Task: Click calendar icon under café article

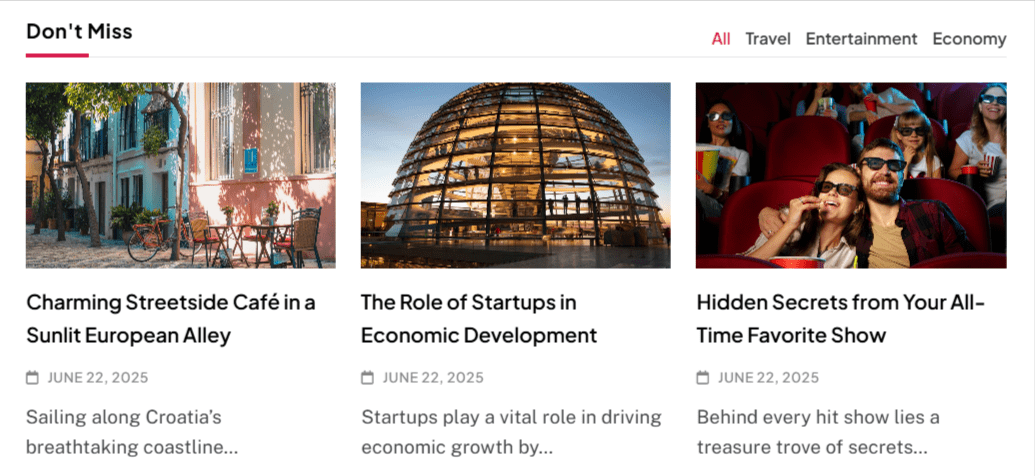Action: (x=33, y=378)
